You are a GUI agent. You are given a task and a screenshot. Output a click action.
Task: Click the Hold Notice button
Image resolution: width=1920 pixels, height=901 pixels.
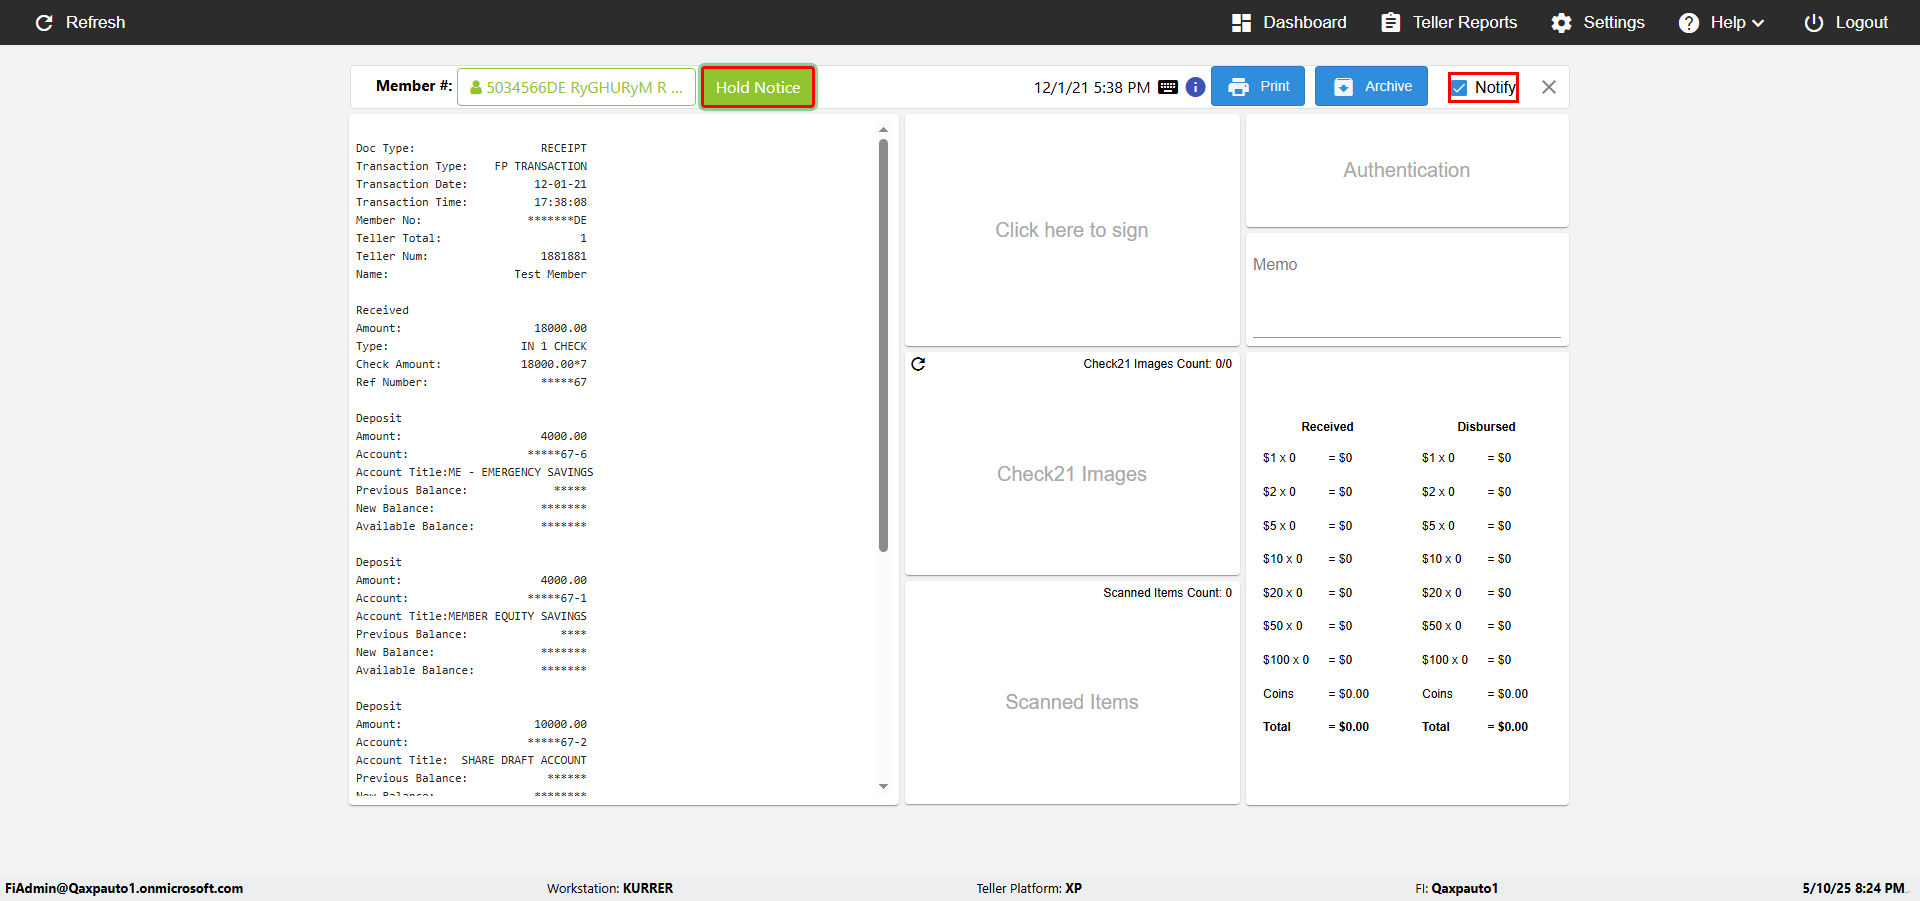[x=758, y=87]
